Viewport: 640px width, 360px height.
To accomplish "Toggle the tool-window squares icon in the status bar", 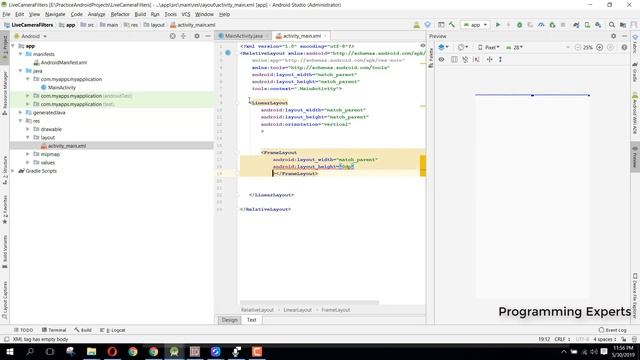I will [x=7, y=339].
